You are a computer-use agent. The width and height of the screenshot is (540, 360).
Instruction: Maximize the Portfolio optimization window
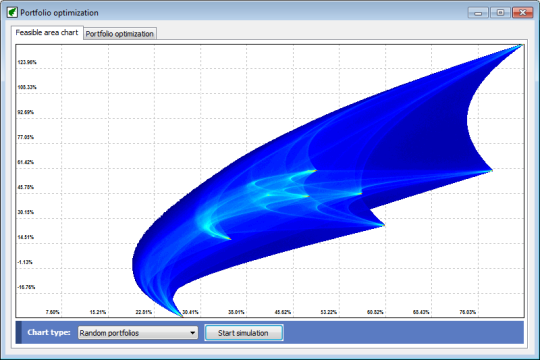pyautogui.click(x=500, y=13)
